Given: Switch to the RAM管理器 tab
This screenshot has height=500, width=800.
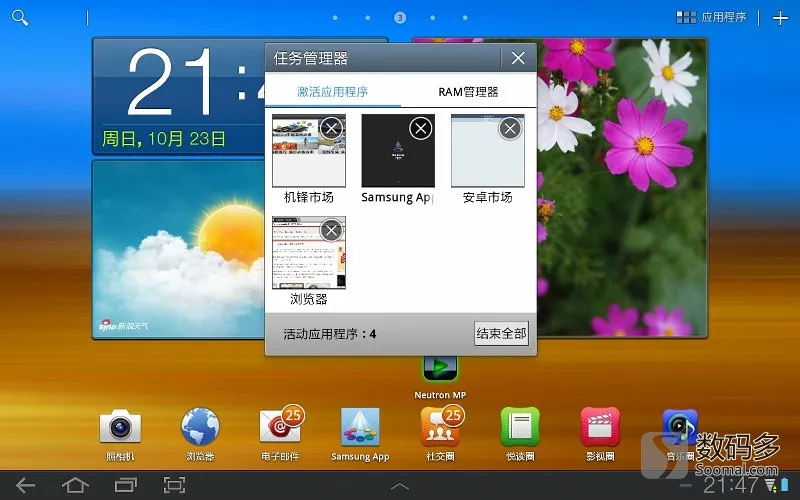Looking at the screenshot, I should [468, 92].
